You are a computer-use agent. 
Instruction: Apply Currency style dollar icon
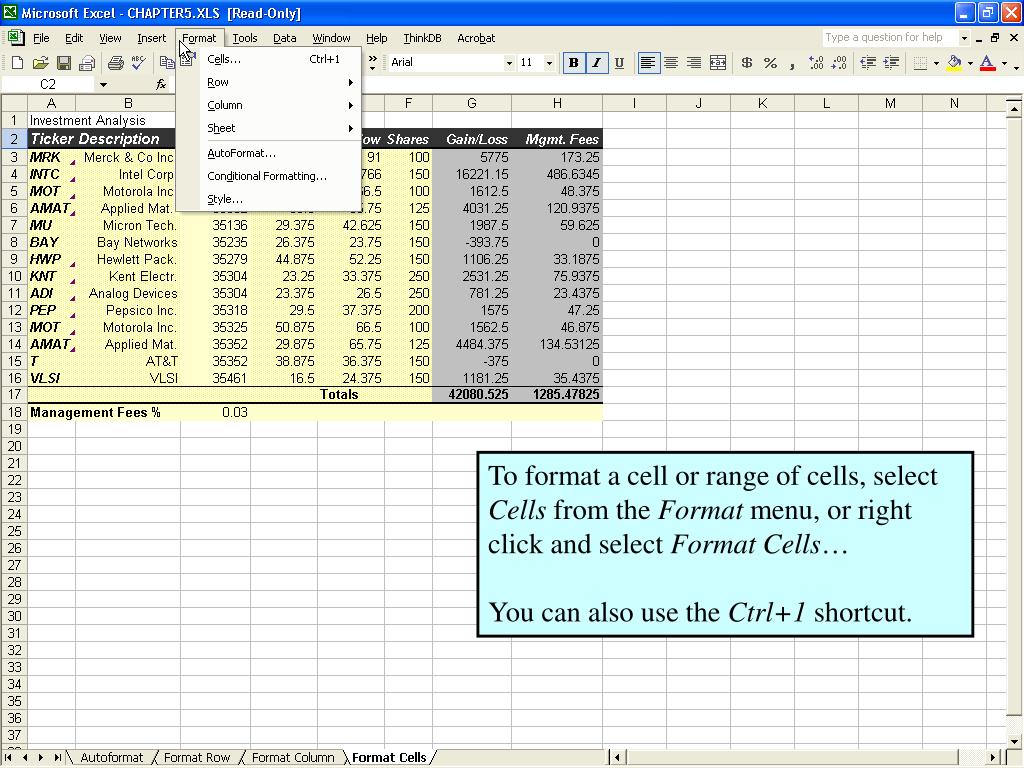point(746,63)
